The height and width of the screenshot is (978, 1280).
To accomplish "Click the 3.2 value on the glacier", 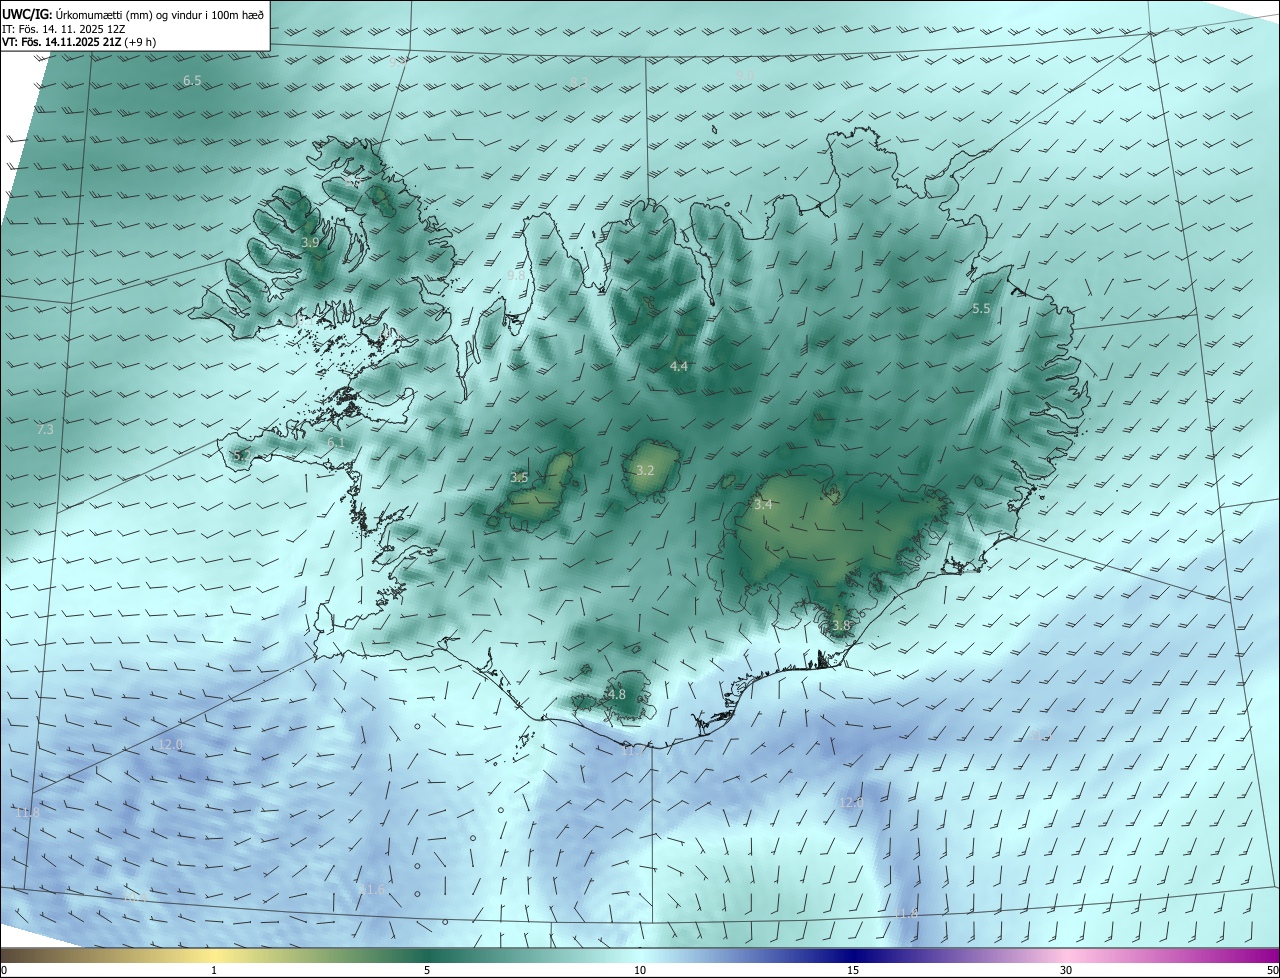I will (645, 470).
